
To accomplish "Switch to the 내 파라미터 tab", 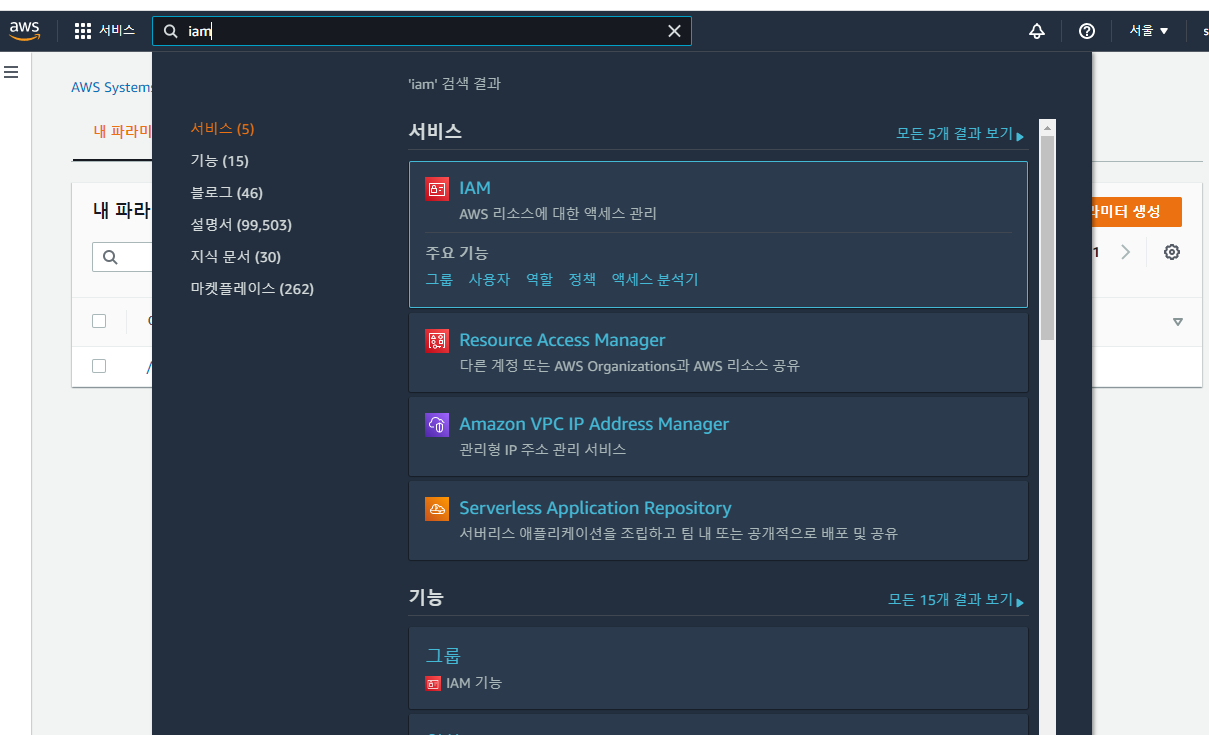I will (x=122, y=132).
